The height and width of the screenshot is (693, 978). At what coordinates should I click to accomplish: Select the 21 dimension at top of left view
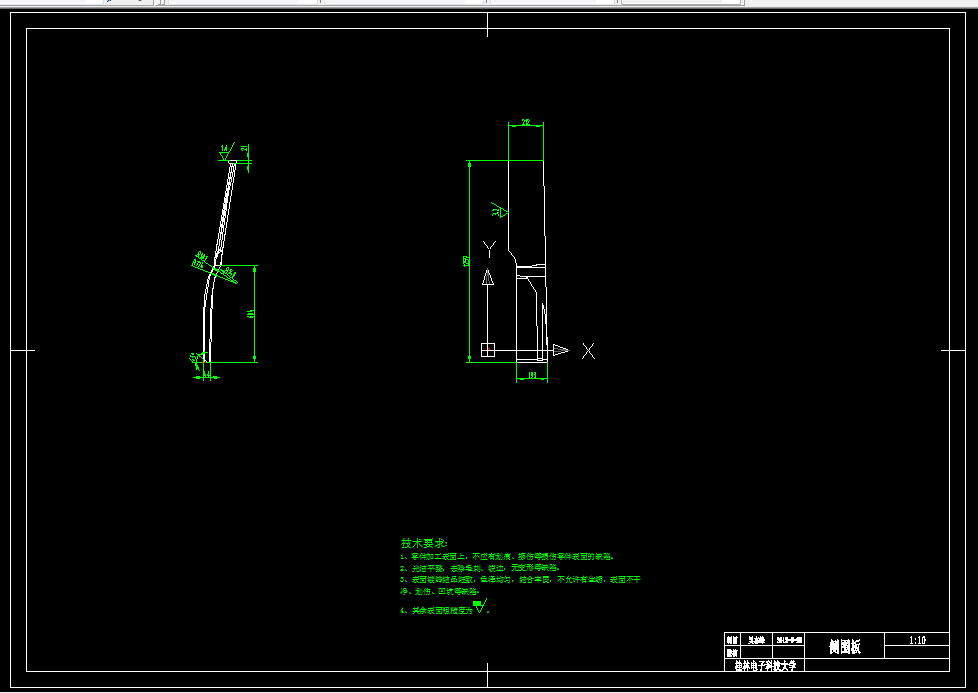(x=244, y=149)
